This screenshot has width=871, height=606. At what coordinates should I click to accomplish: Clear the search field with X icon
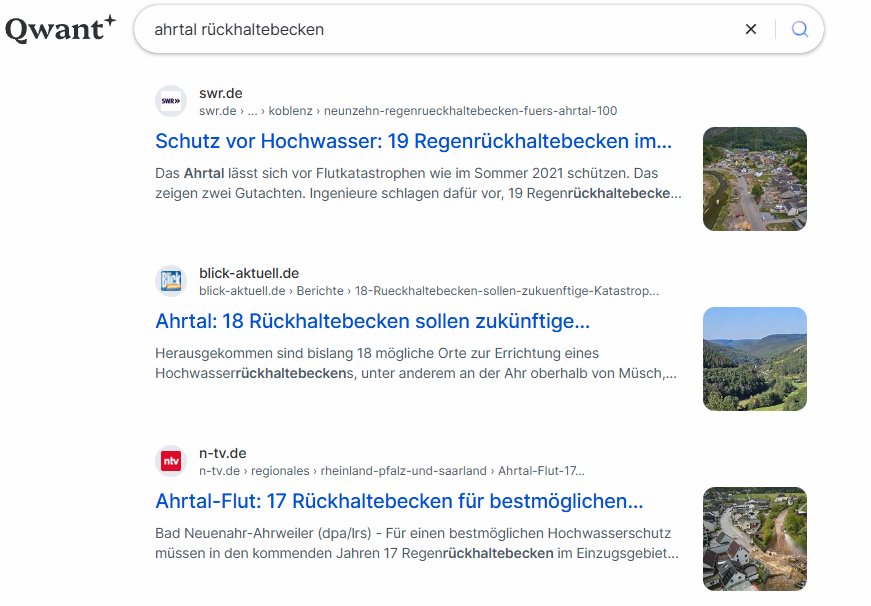pos(751,29)
